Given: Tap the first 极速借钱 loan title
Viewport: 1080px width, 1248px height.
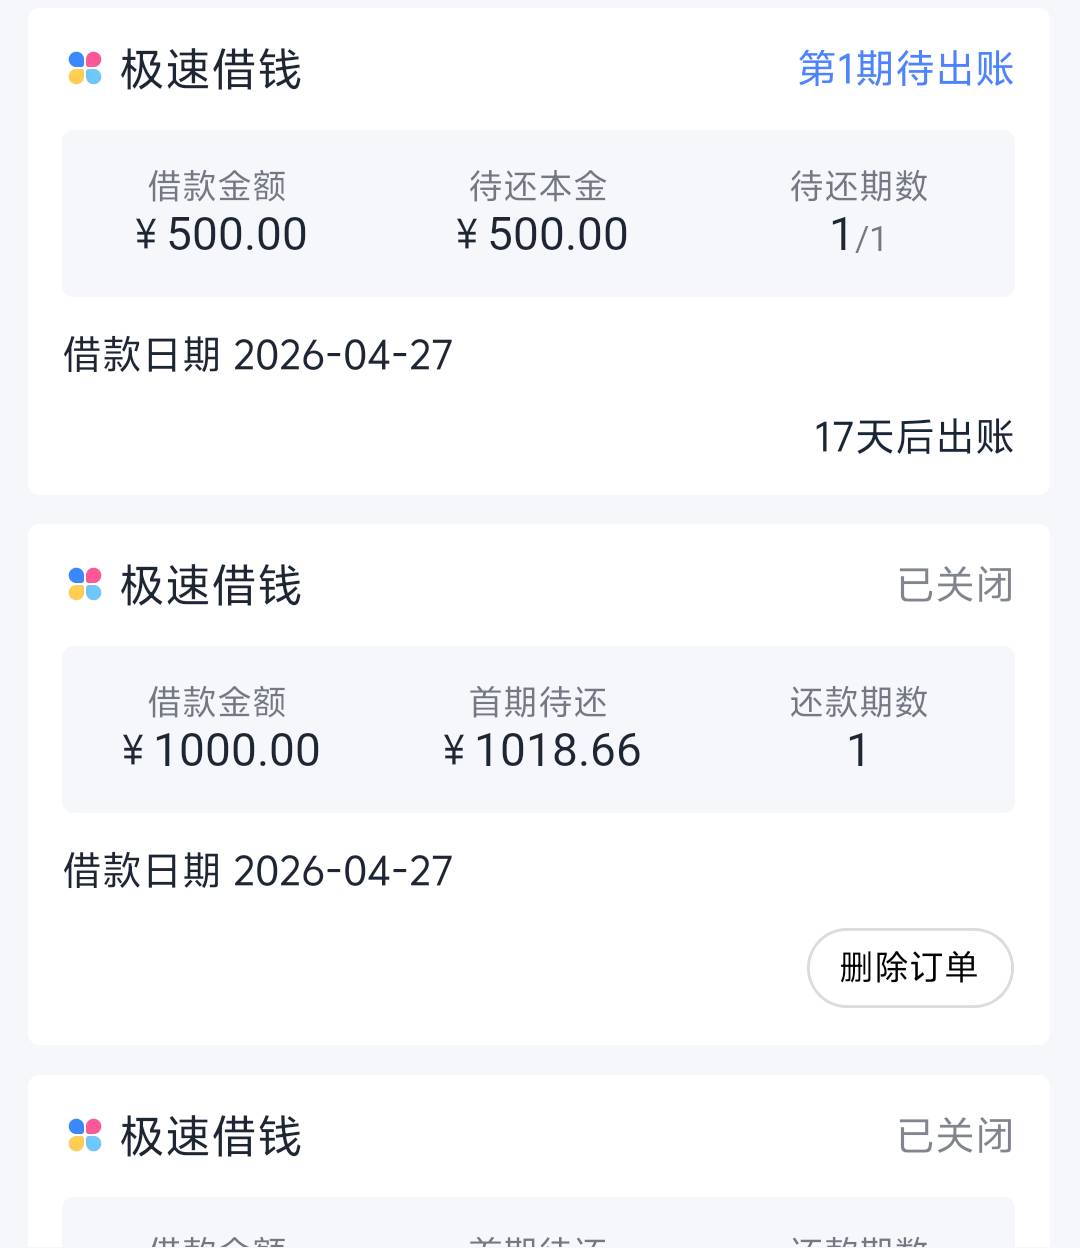Looking at the screenshot, I should [x=211, y=70].
